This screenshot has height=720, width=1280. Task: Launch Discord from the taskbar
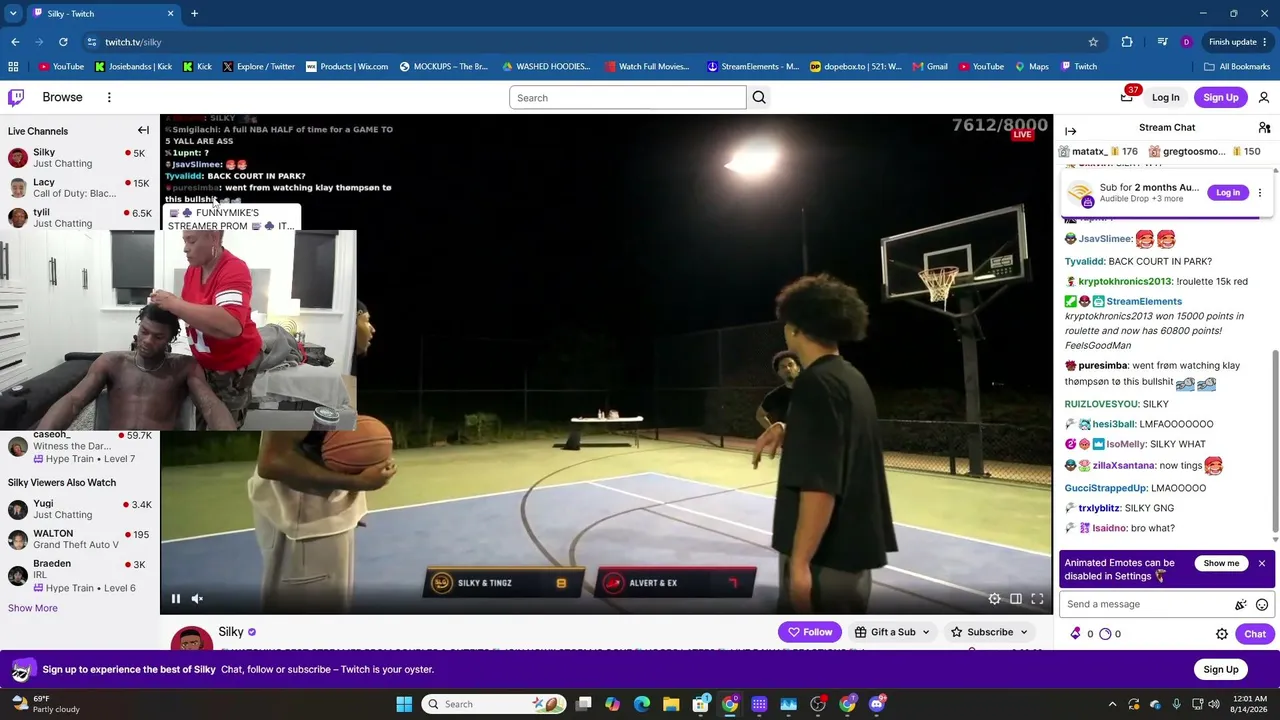coord(877,704)
